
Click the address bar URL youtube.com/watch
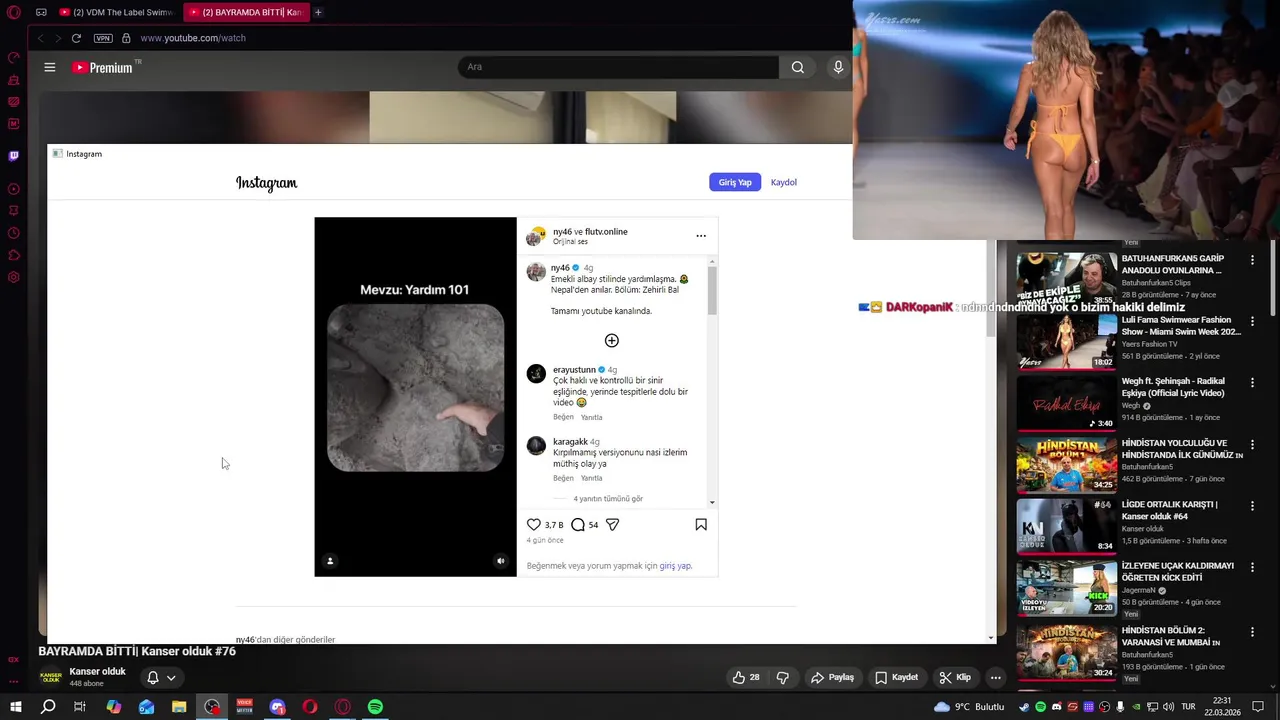[x=193, y=38]
